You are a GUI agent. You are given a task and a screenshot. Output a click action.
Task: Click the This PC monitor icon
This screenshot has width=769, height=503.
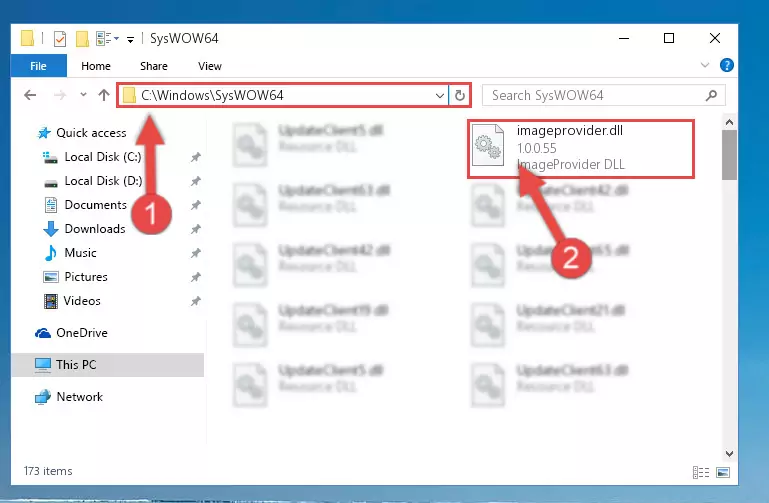(x=43, y=365)
